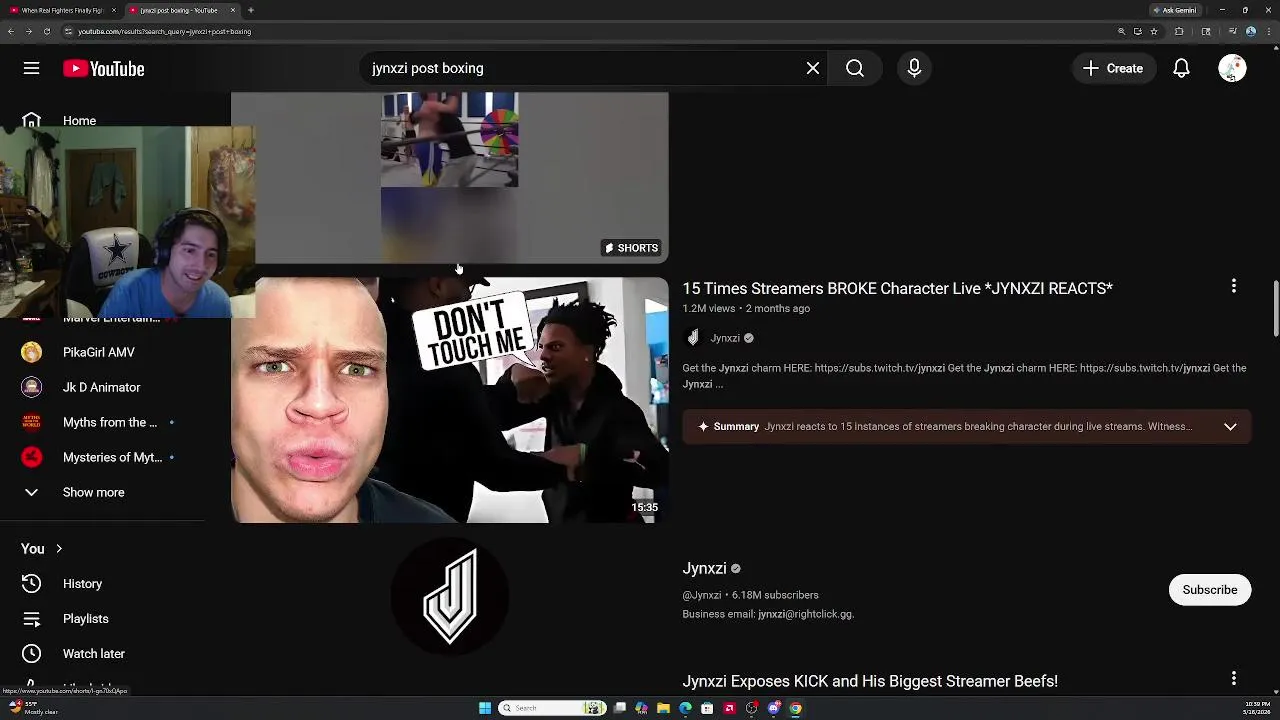The width and height of the screenshot is (1280, 720).
Task: Open the Chrome zoom magnifier icon
Action: [x=1121, y=31]
